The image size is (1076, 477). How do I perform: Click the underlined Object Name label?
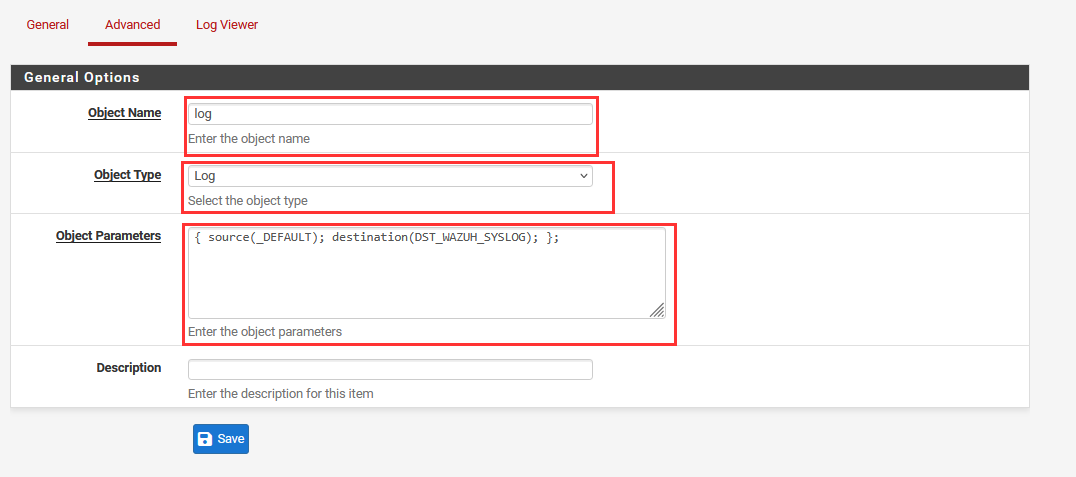tap(125, 113)
